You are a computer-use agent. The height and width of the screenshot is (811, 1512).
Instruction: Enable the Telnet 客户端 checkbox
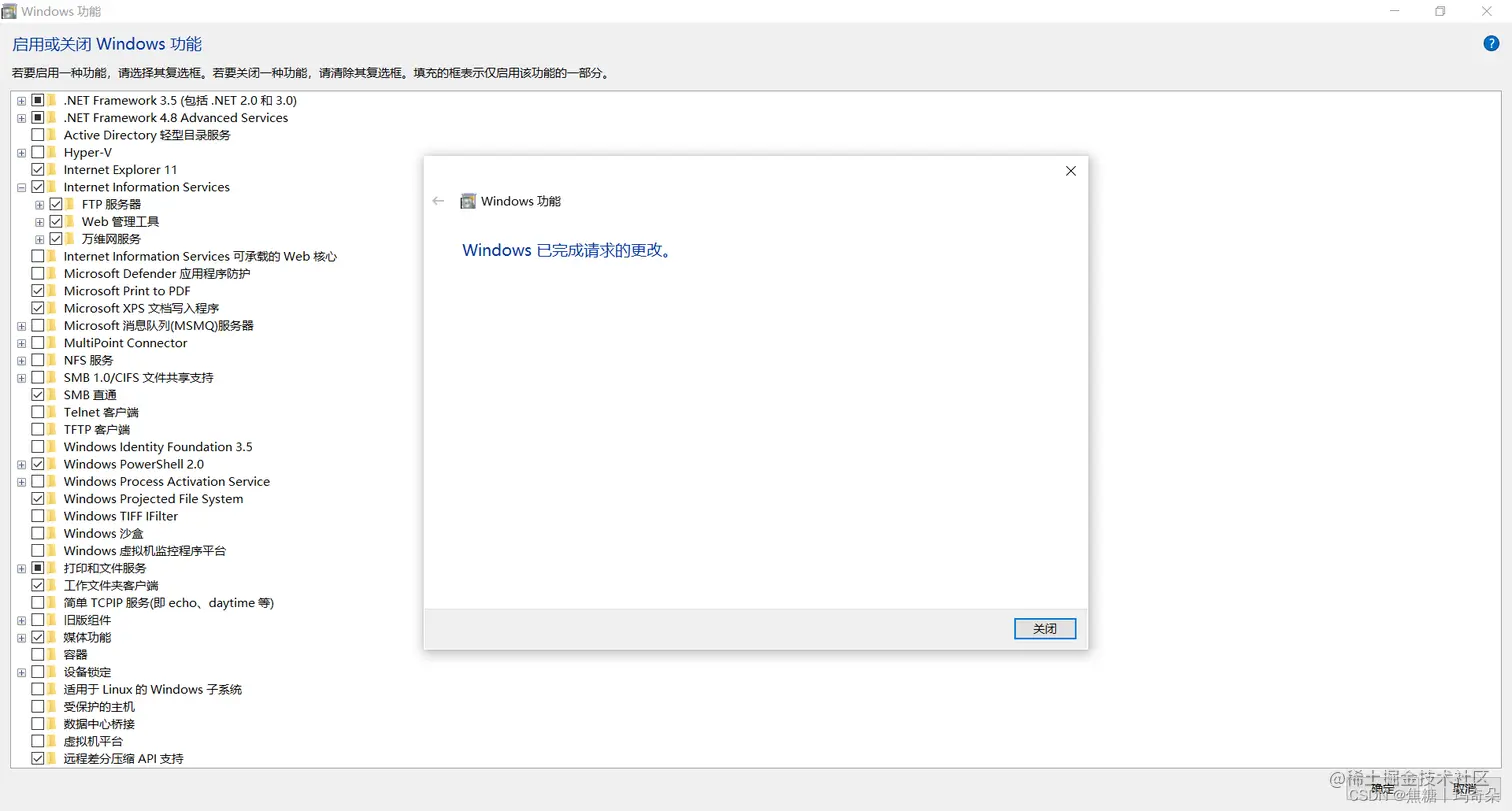(38, 412)
